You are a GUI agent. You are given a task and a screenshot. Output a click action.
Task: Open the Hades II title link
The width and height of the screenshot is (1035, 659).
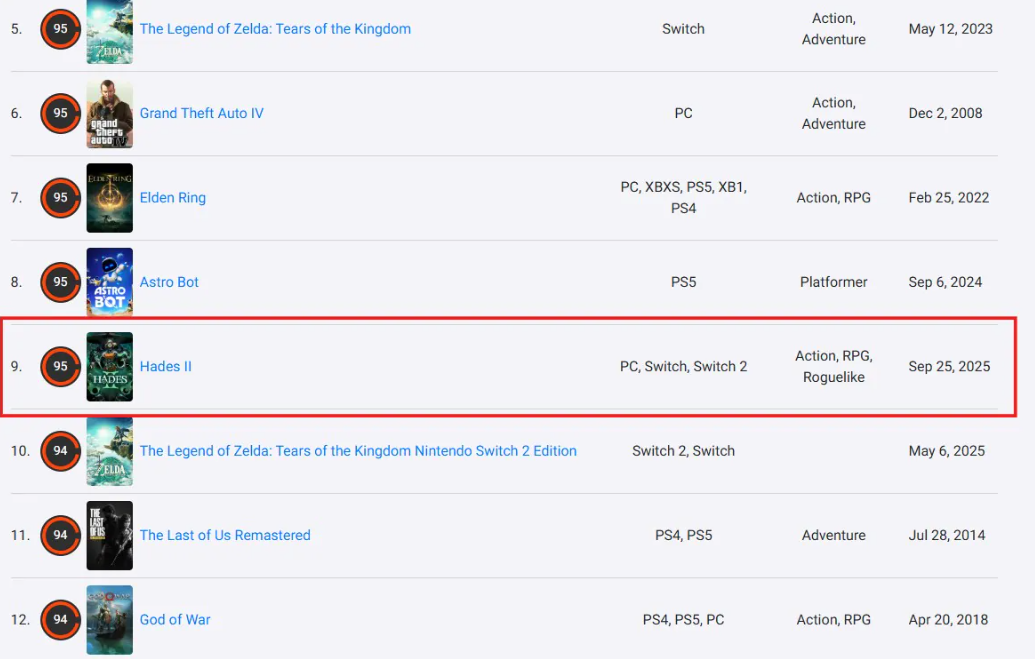(x=166, y=367)
